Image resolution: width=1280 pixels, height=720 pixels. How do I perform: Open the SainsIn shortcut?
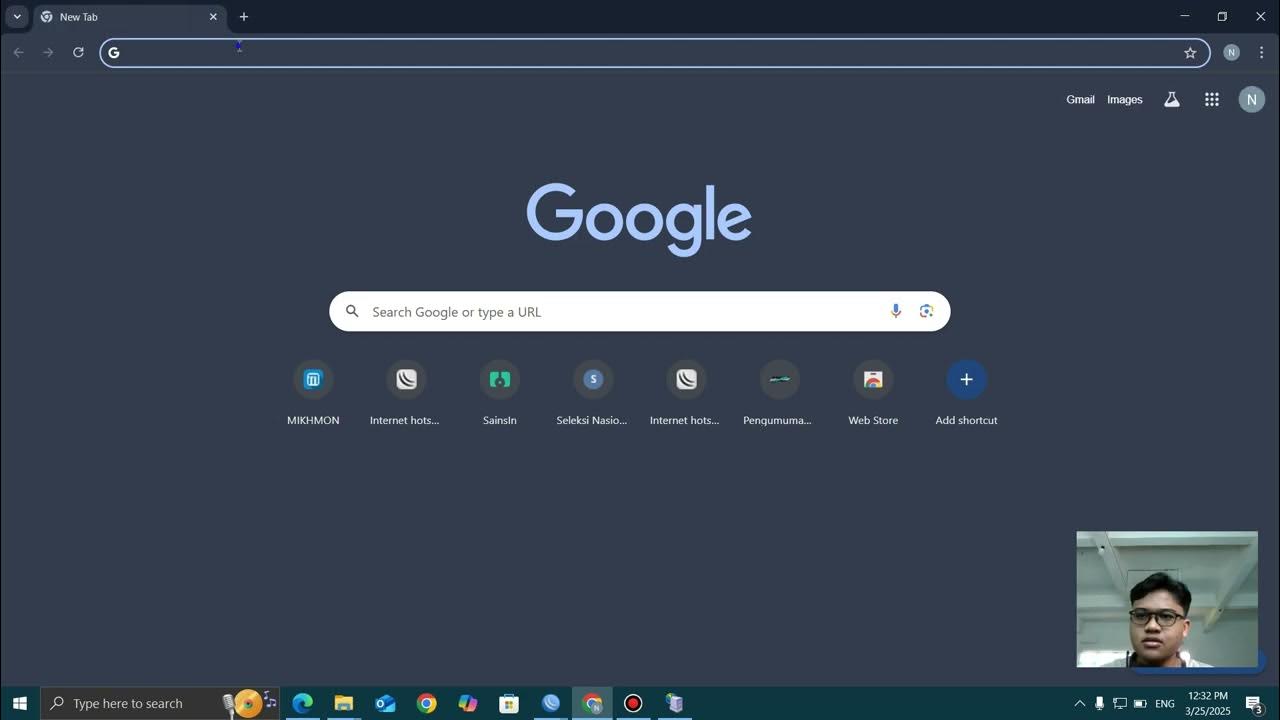[x=500, y=394]
